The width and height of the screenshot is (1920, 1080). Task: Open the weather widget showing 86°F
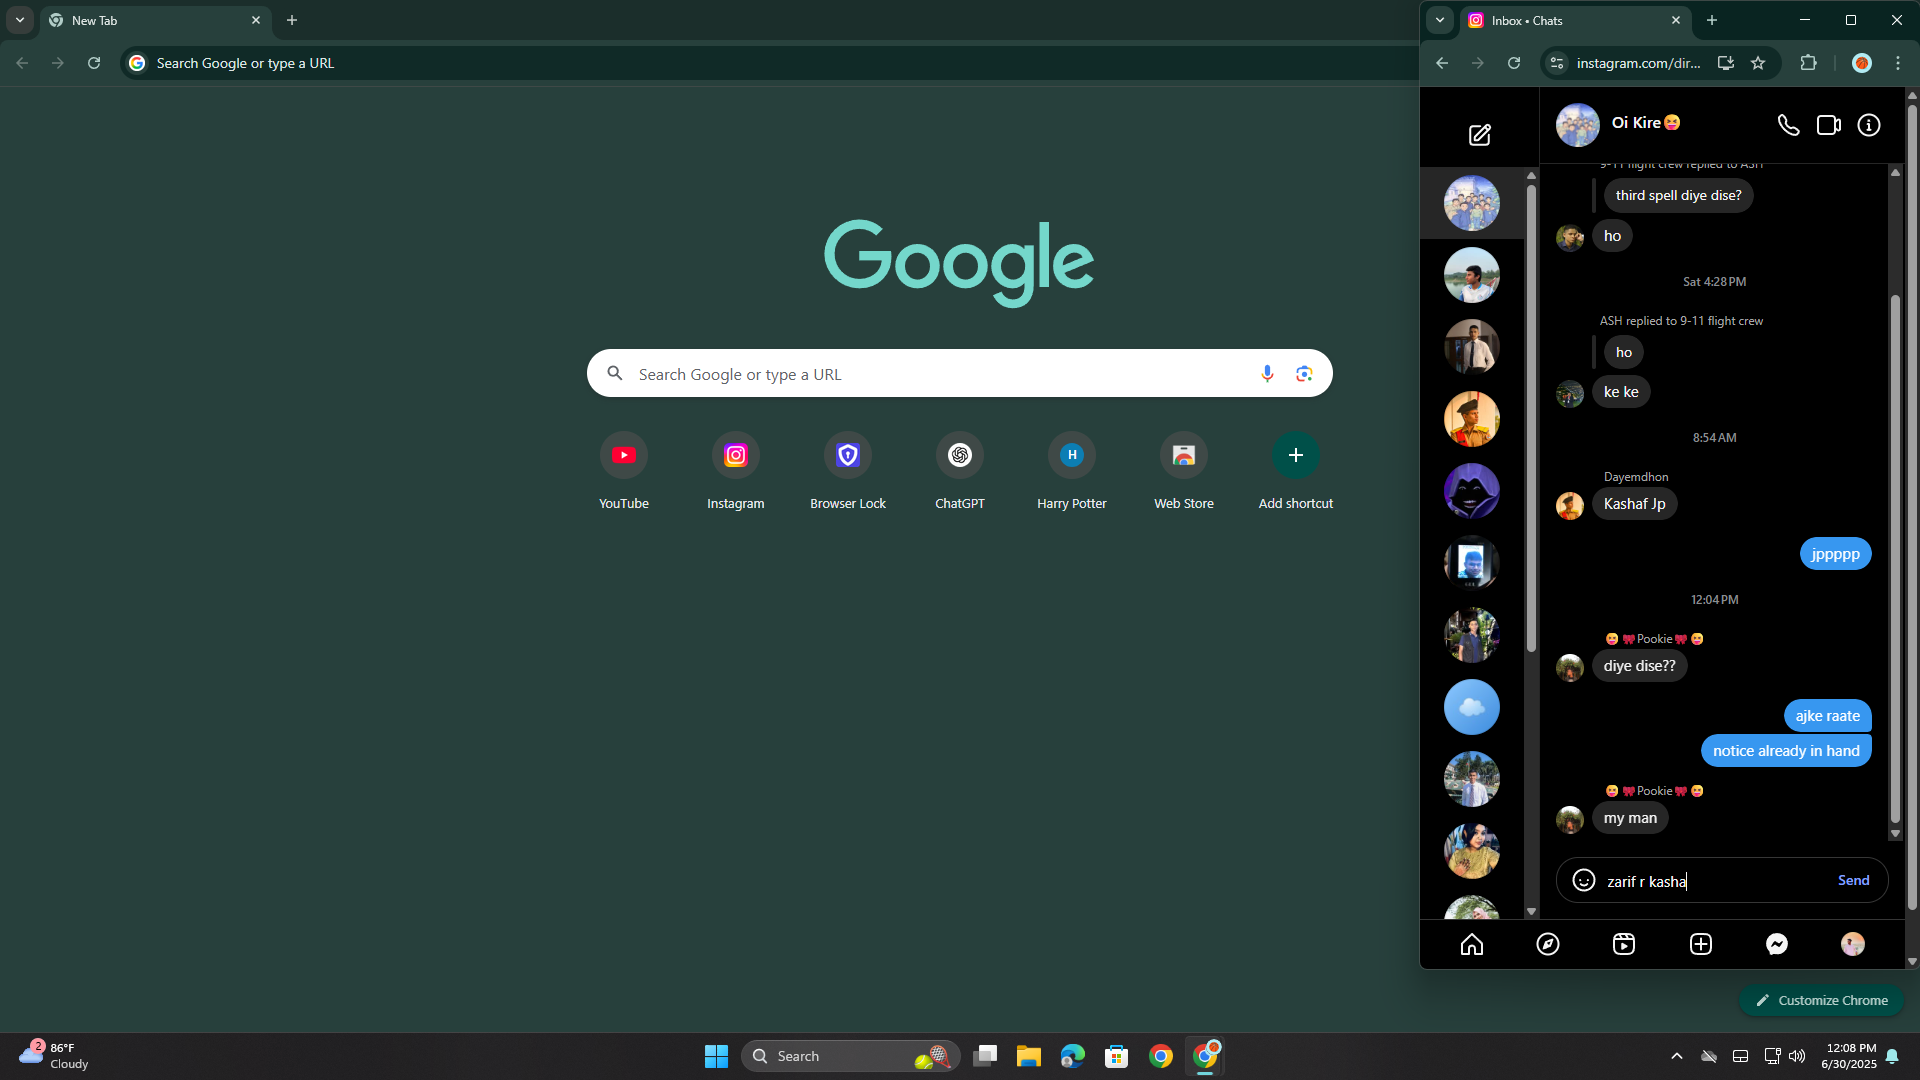(x=55, y=1056)
